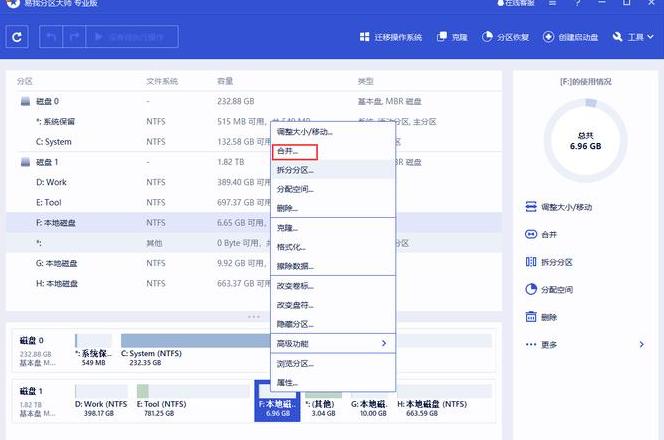This screenshot has height=440, width=664.
Task: Open 分区恢复 in the toolbar
Action: click(505, 37)
